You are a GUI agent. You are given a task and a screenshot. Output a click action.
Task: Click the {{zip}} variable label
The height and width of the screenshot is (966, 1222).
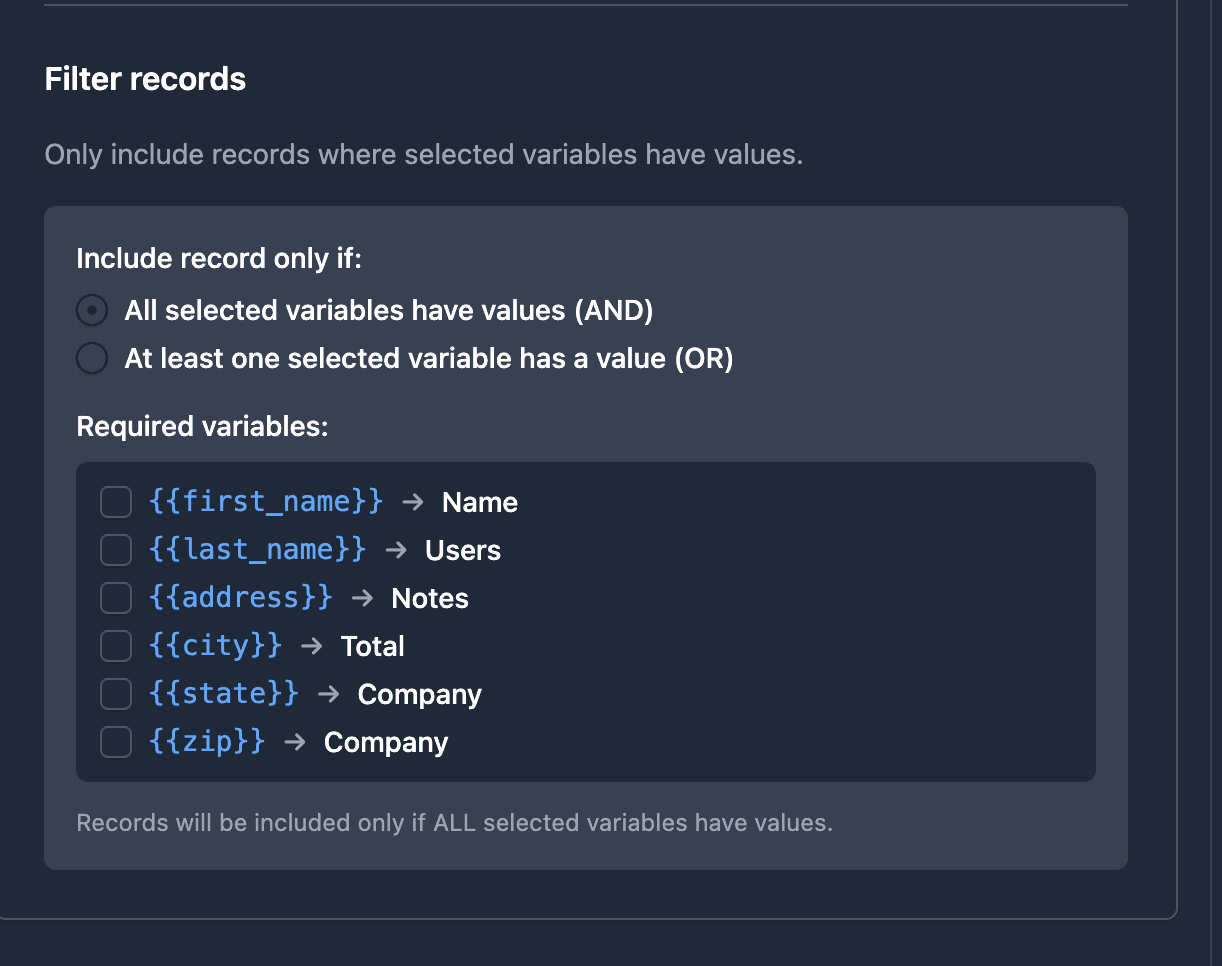pos(207,741)
